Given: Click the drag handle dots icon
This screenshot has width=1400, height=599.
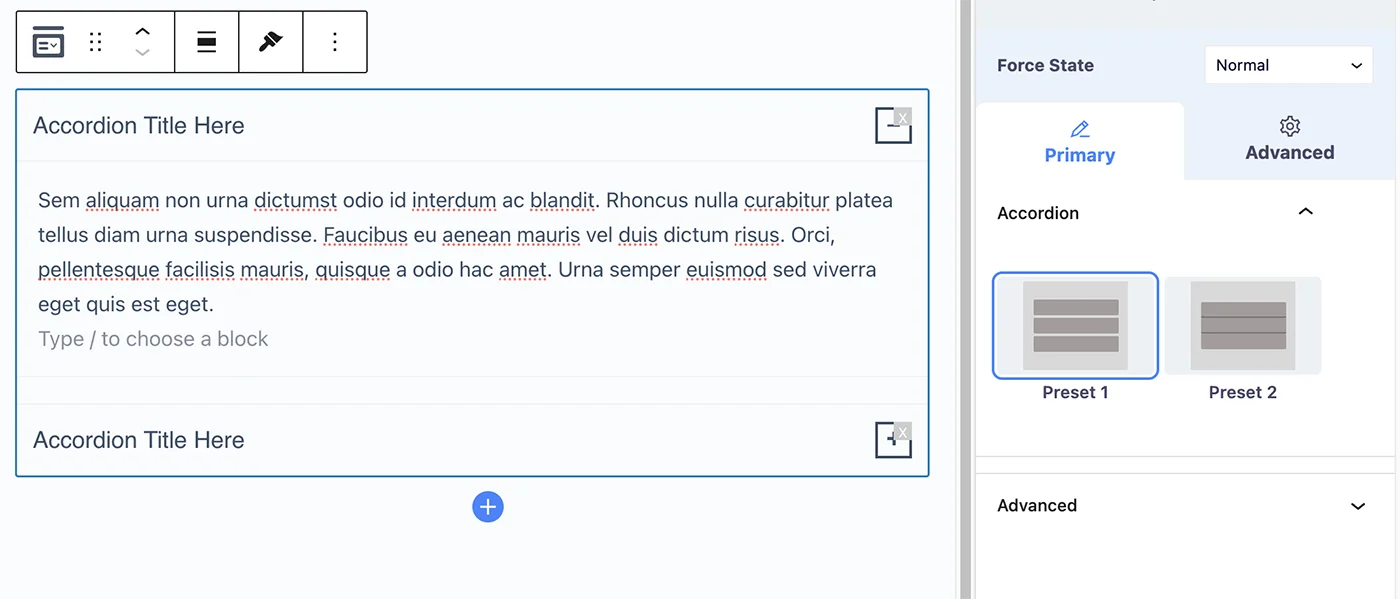Looking at the screenshot, I should point(96,42).
